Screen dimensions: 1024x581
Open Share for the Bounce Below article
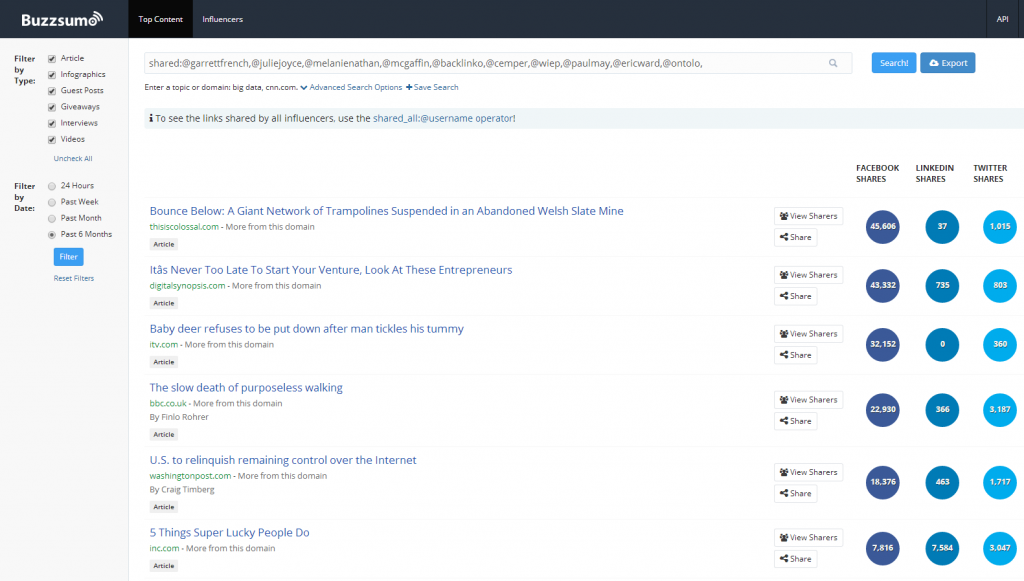(795, 237)
